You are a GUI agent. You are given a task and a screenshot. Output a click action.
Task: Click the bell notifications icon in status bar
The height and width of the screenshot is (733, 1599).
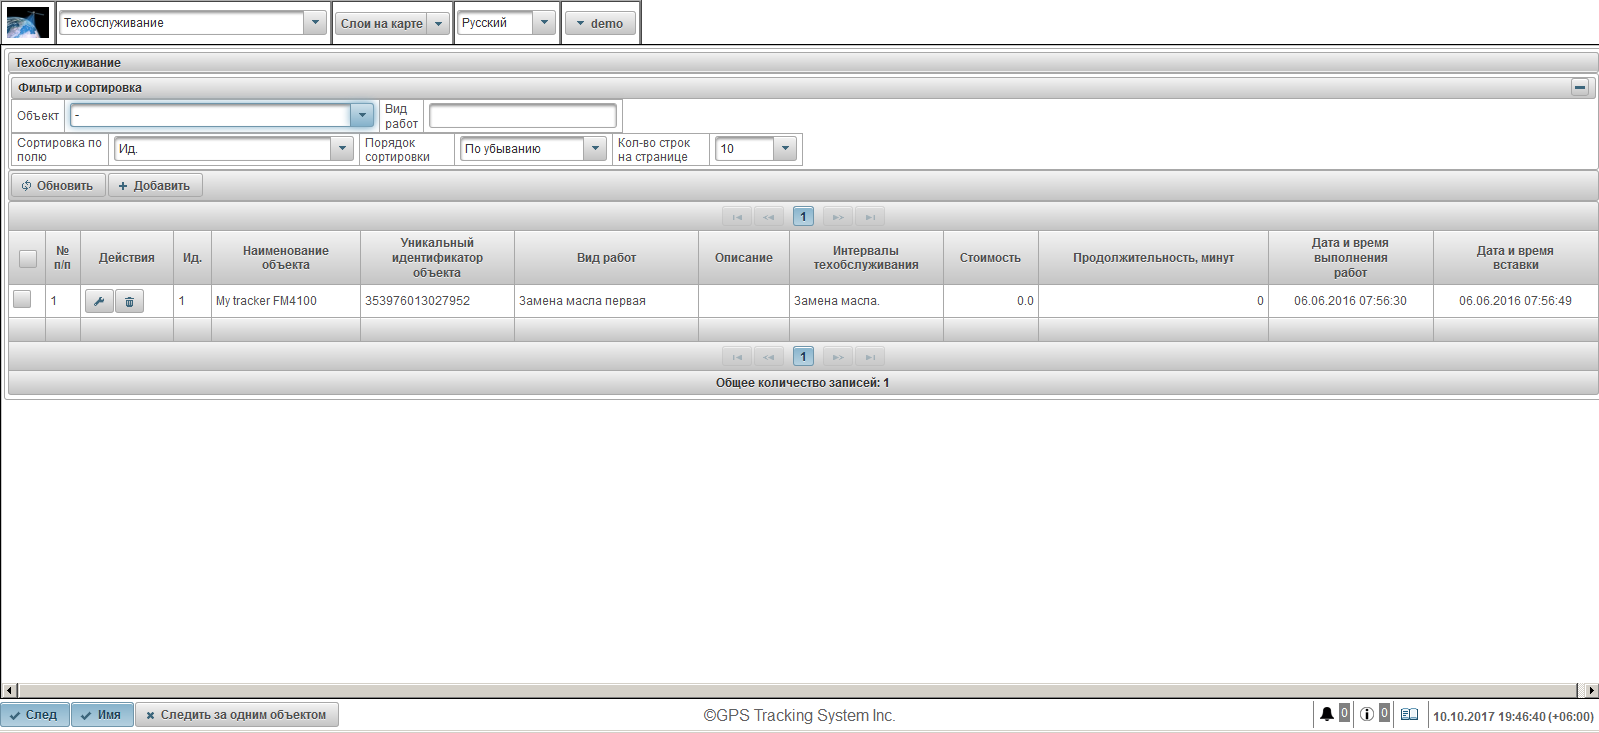pyautogui.click(x=1326, y=714)
